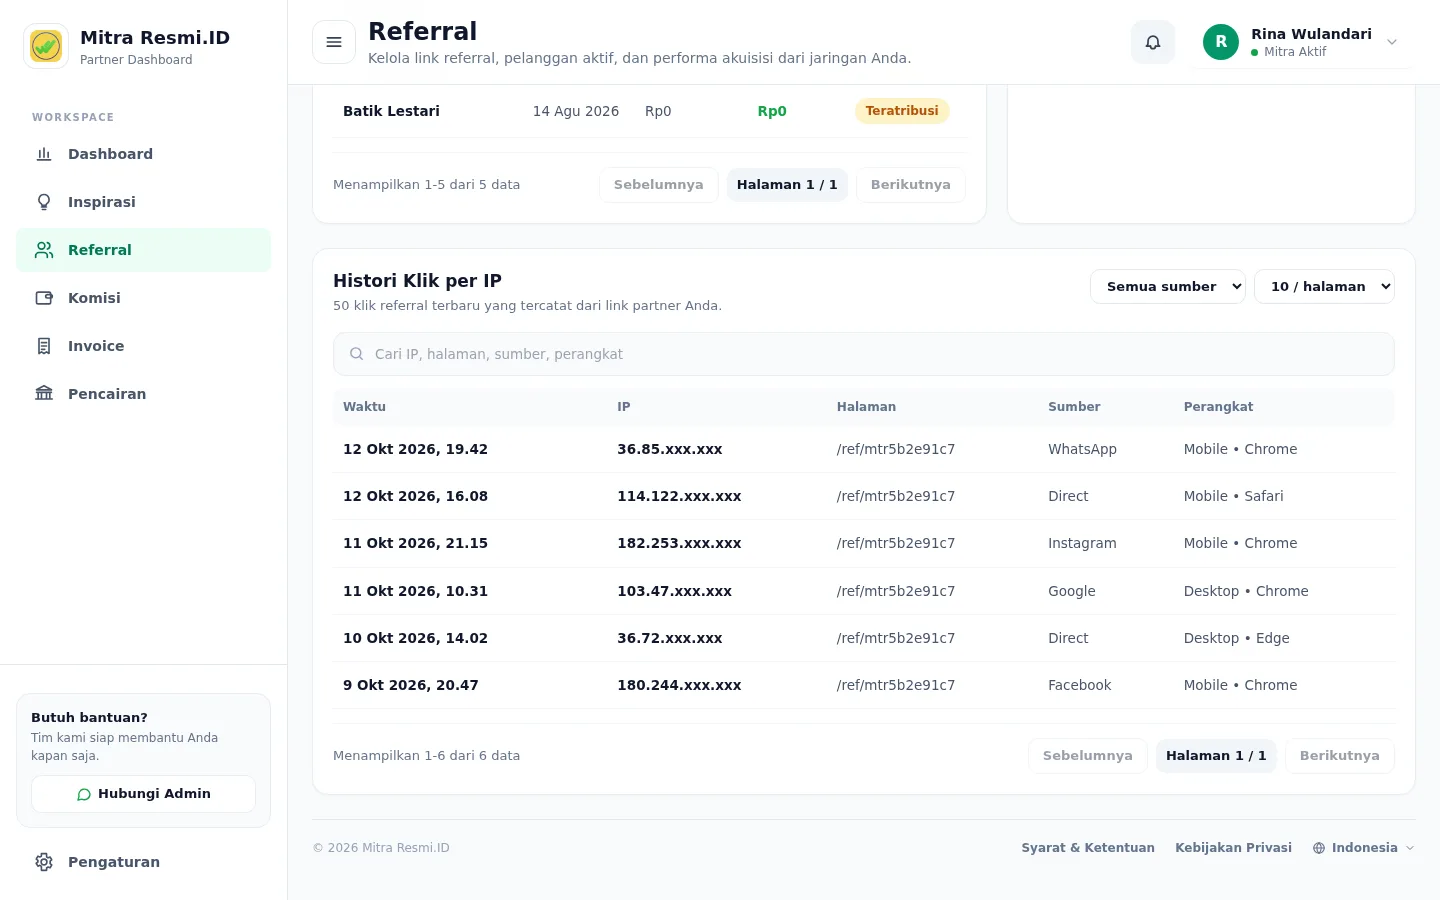Viewport: 1440px width, 900px height.
Task: Click IP 103.47.xxx.xxx in the table
Action: pyautogui.click(x=675, y=591)
